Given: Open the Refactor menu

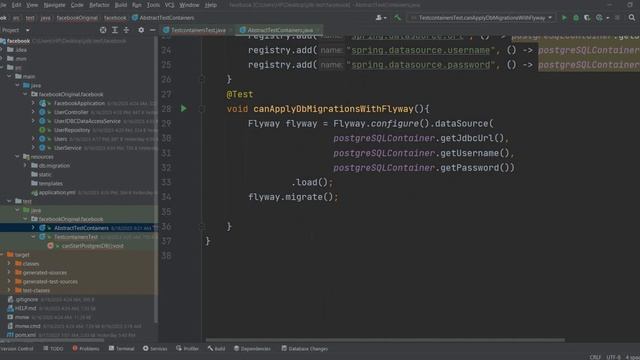Looking at the screenshot, I should pos(99,5).
